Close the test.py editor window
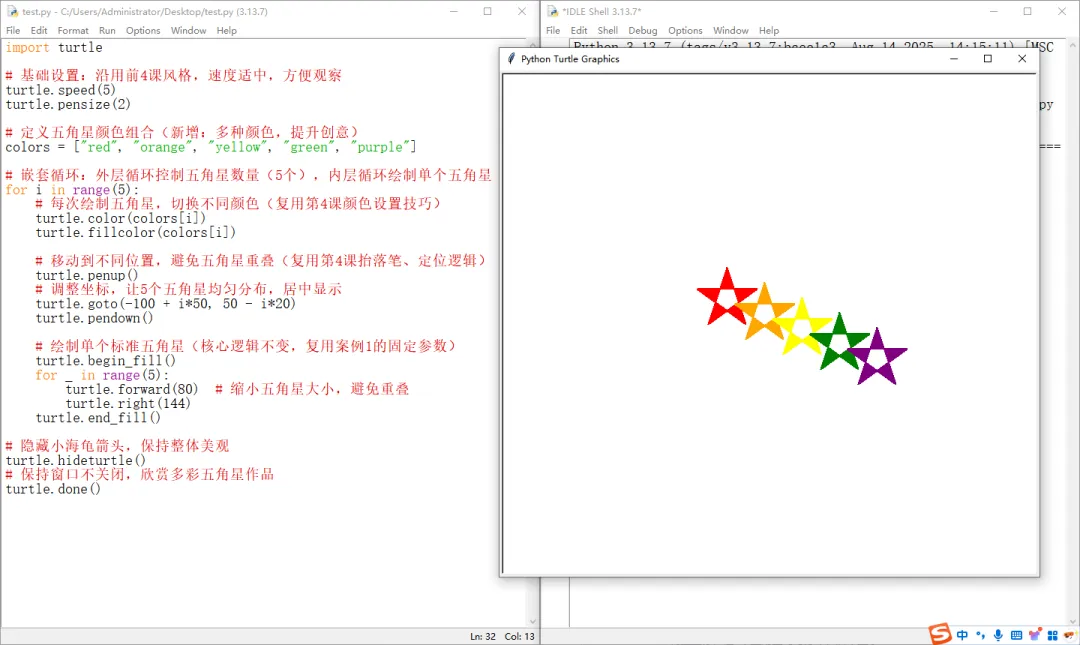 [521, 11]
